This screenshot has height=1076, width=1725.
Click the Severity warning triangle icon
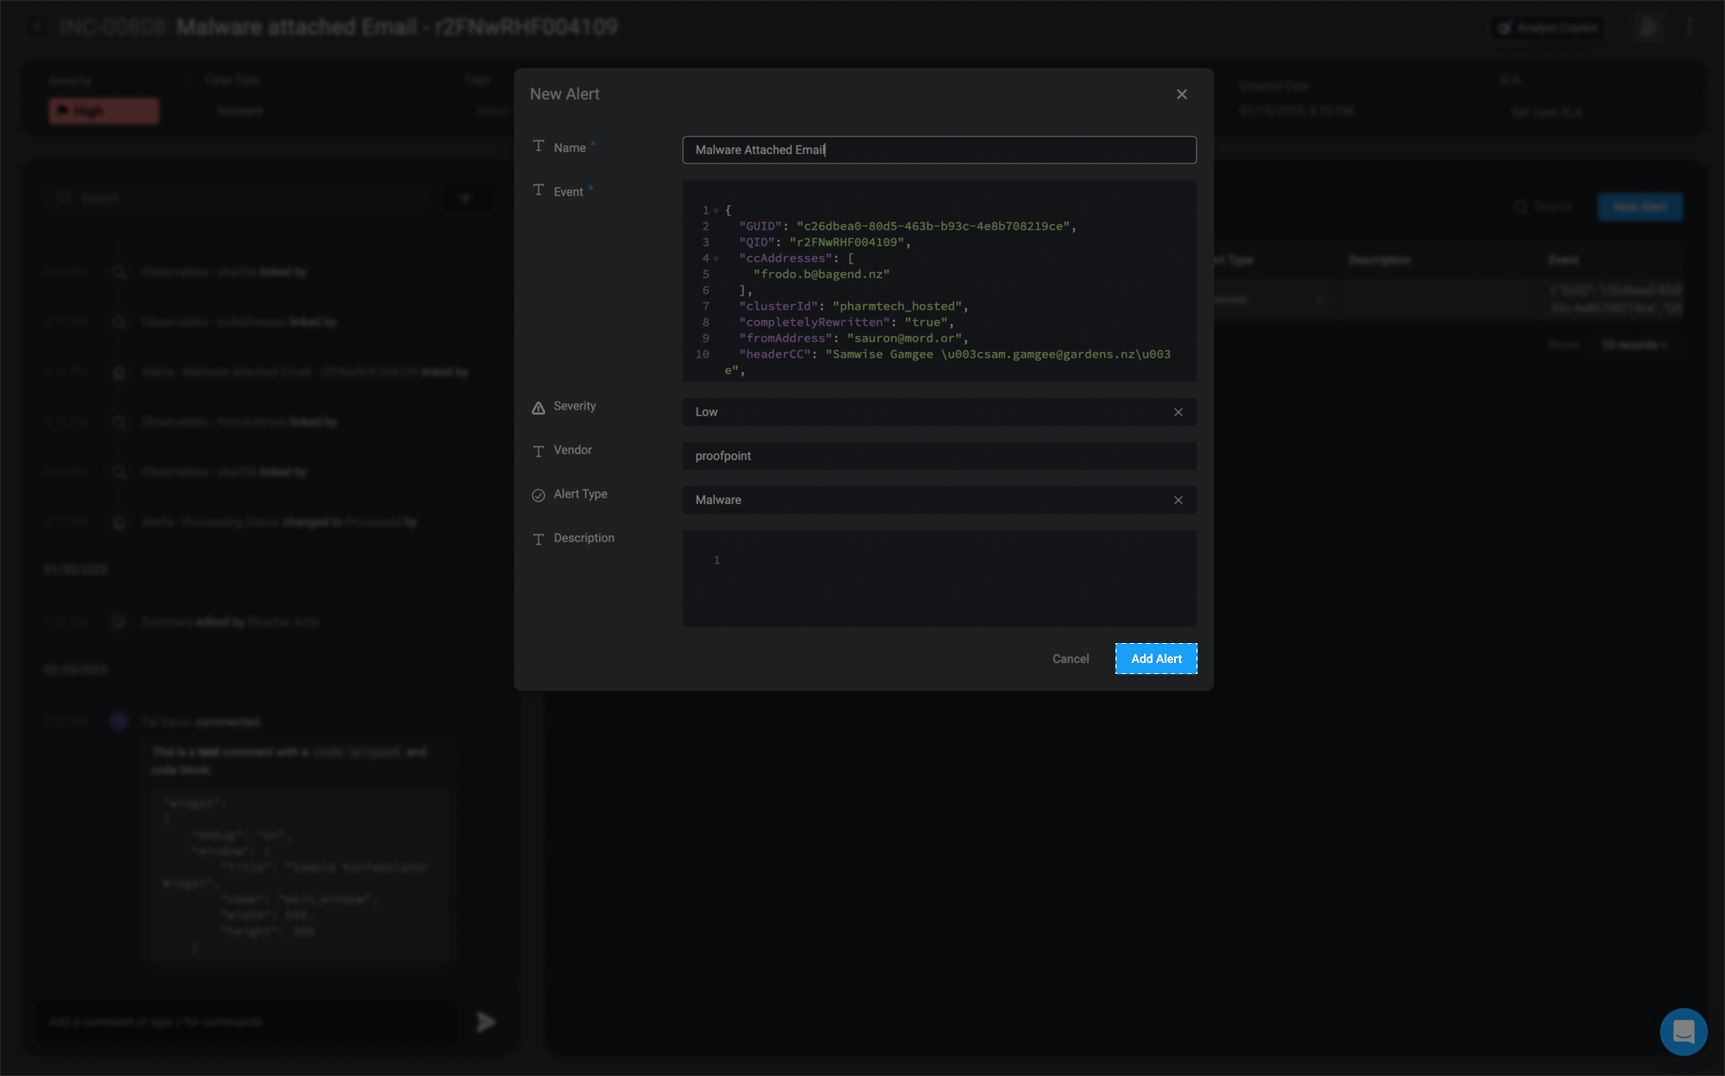tap(538, 407)
